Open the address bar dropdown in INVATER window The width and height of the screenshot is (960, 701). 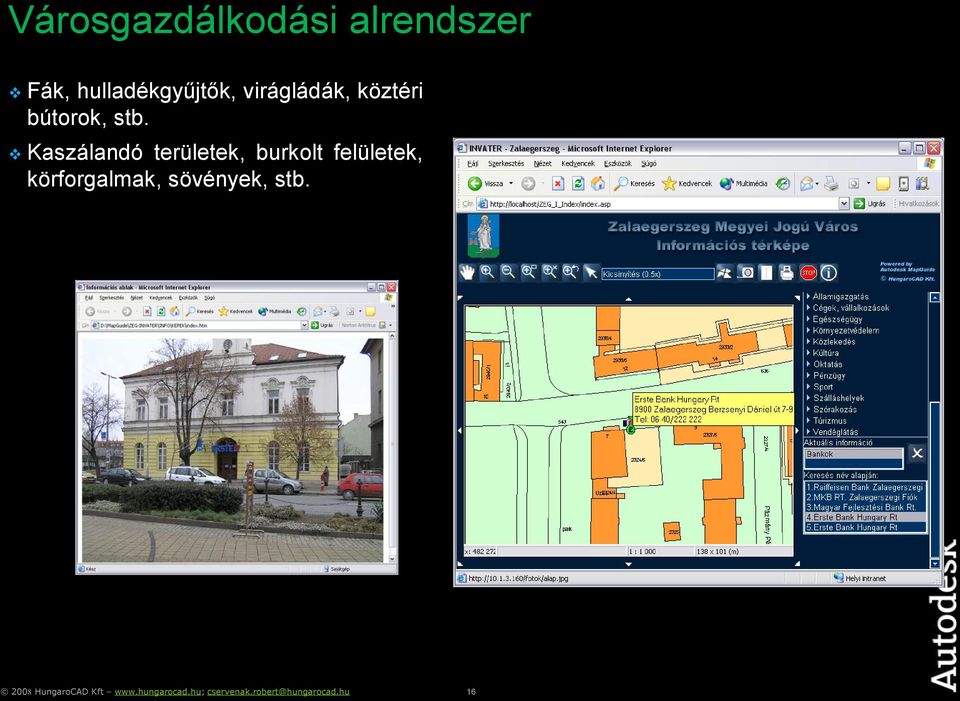coord(844,204)
